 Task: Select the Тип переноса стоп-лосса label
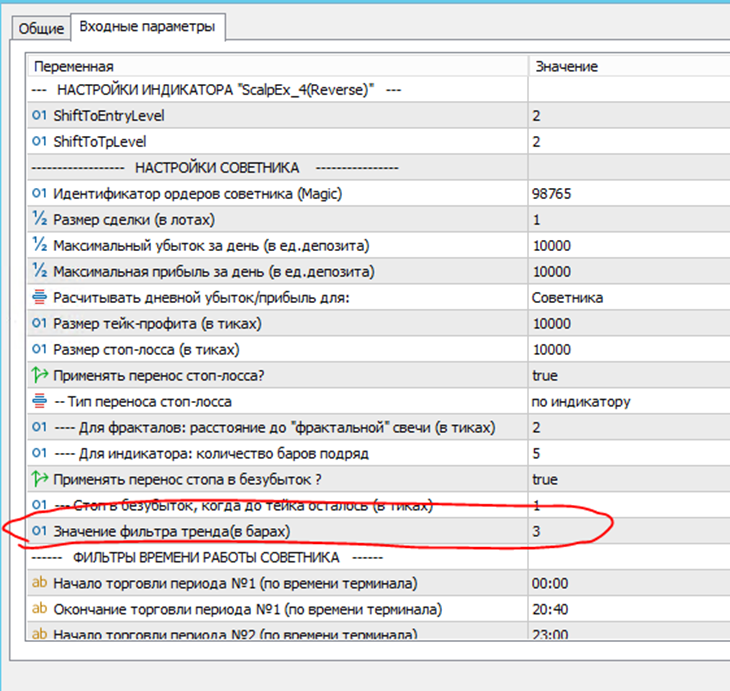click(x=143, y=402)
